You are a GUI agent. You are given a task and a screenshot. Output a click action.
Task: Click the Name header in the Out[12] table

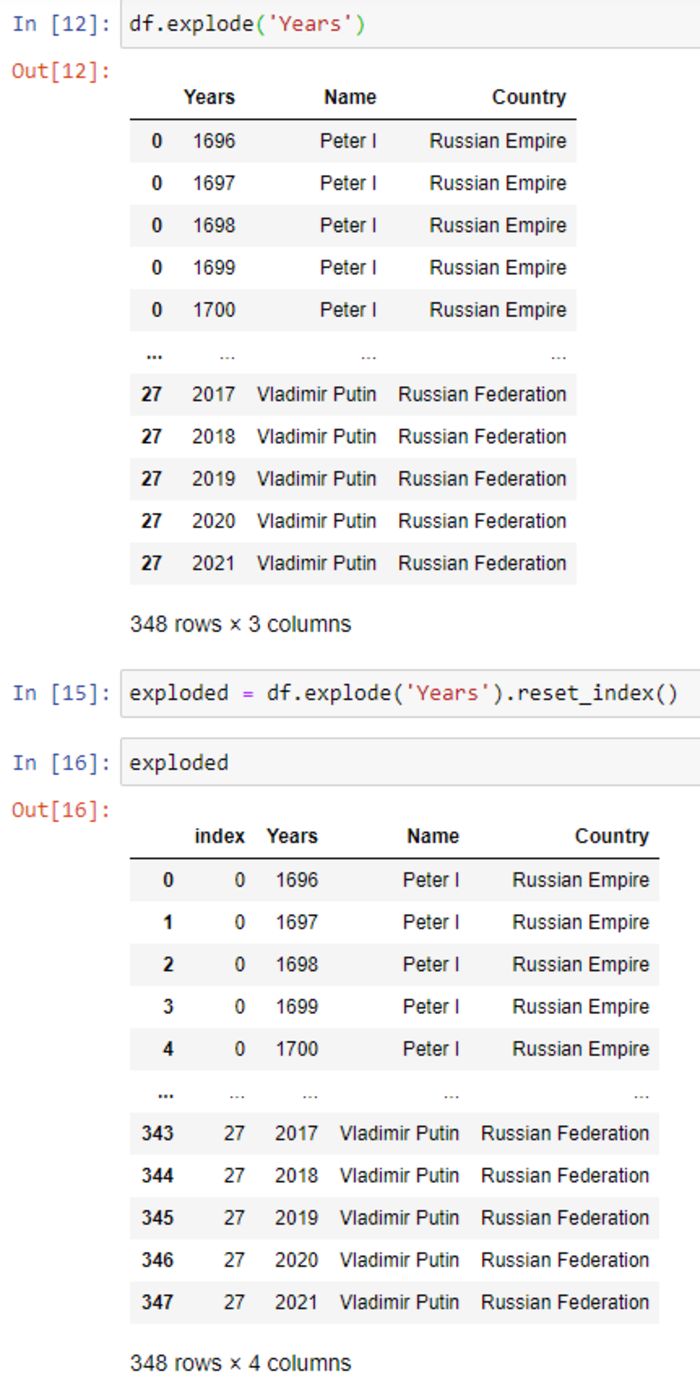point(350,97)
